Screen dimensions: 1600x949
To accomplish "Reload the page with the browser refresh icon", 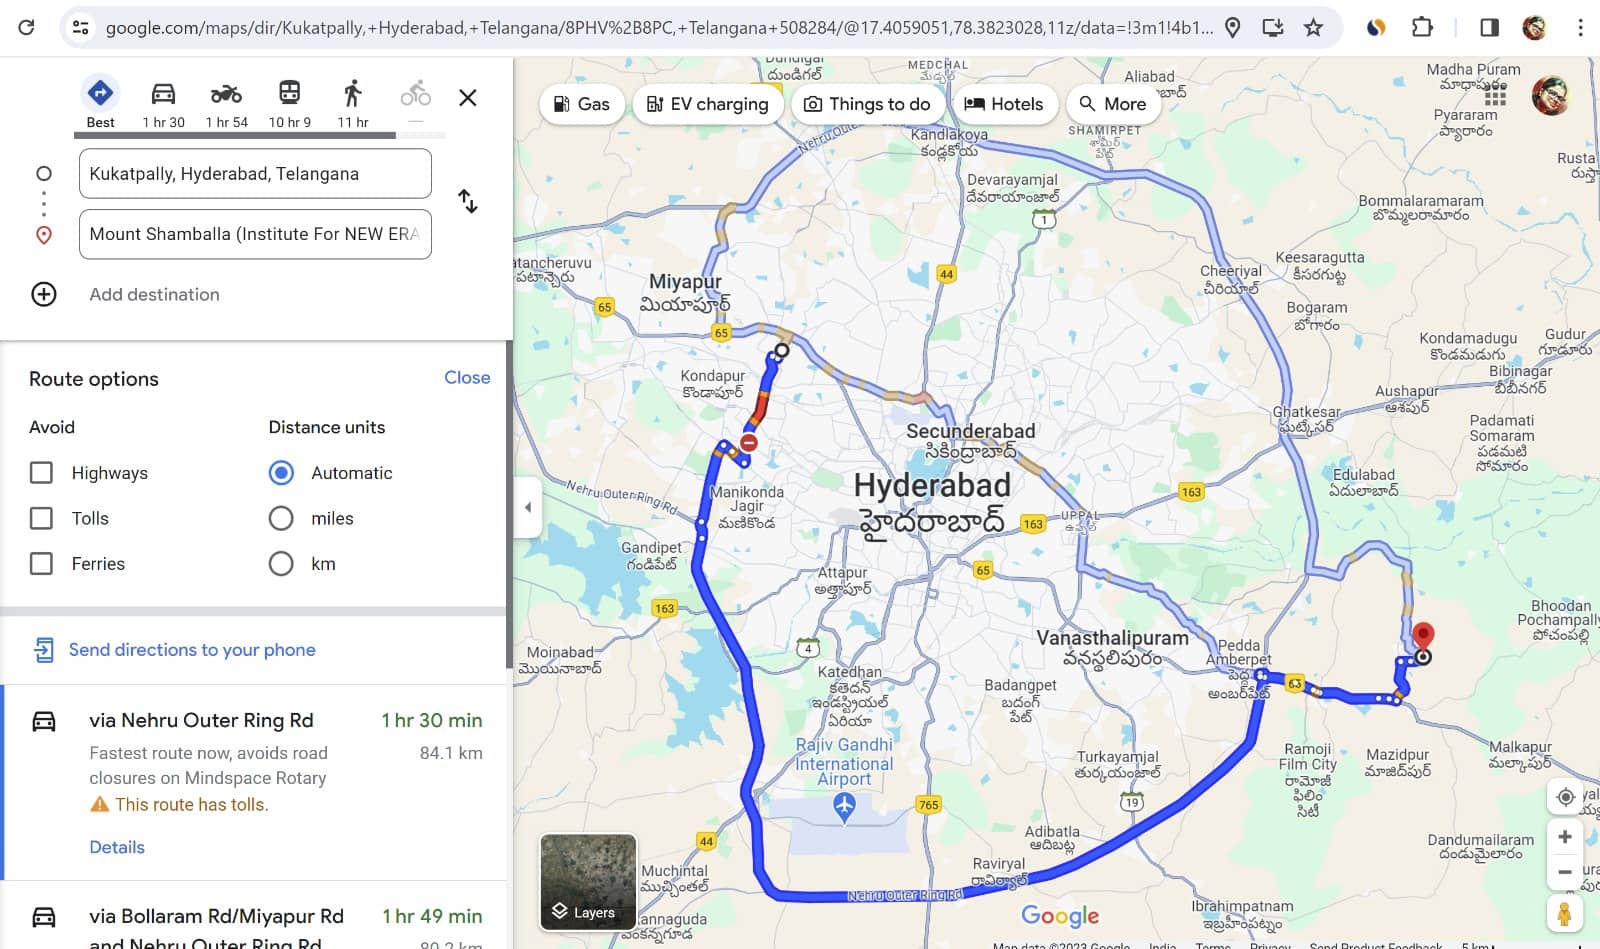I will point(26,27).
